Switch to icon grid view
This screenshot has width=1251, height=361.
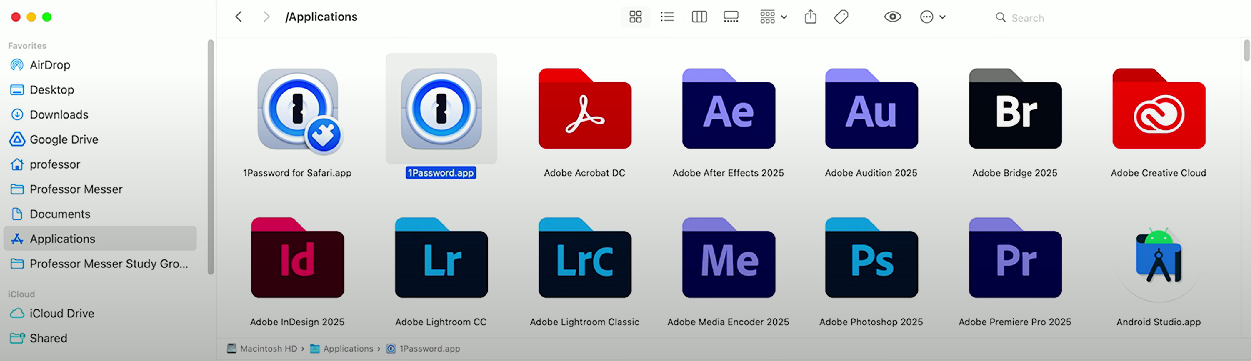(x=635, y=17)
